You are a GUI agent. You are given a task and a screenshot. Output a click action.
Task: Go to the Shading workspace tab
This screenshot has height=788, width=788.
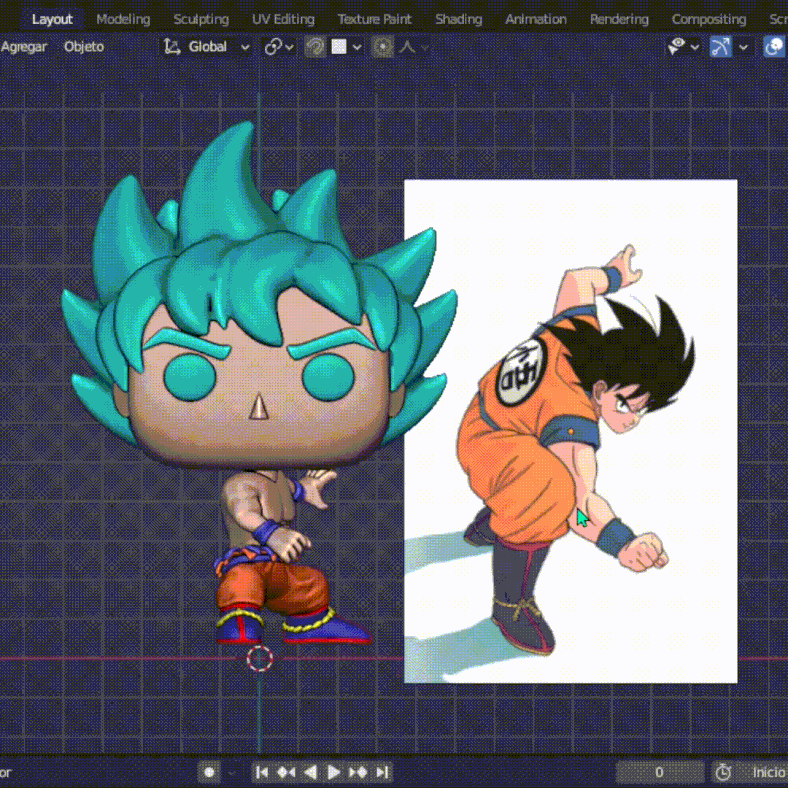458,19
